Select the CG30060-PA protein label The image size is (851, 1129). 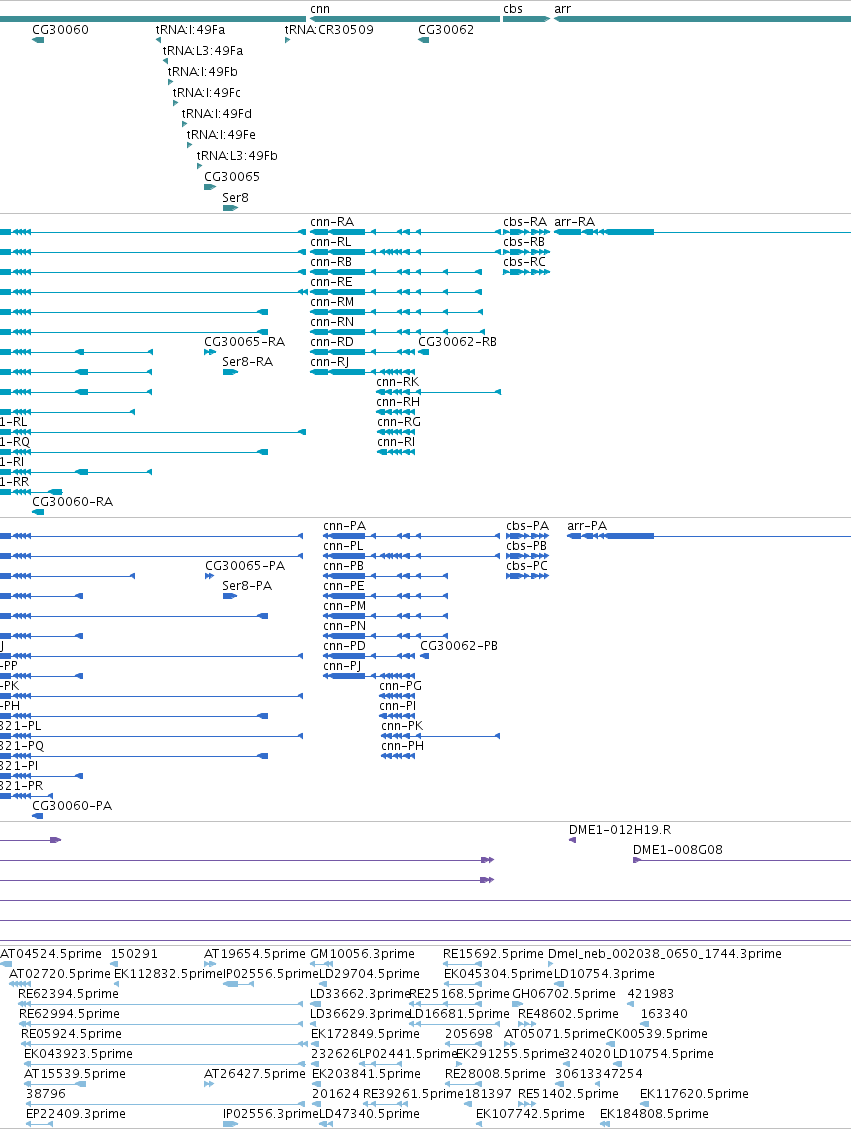[72, 806]
